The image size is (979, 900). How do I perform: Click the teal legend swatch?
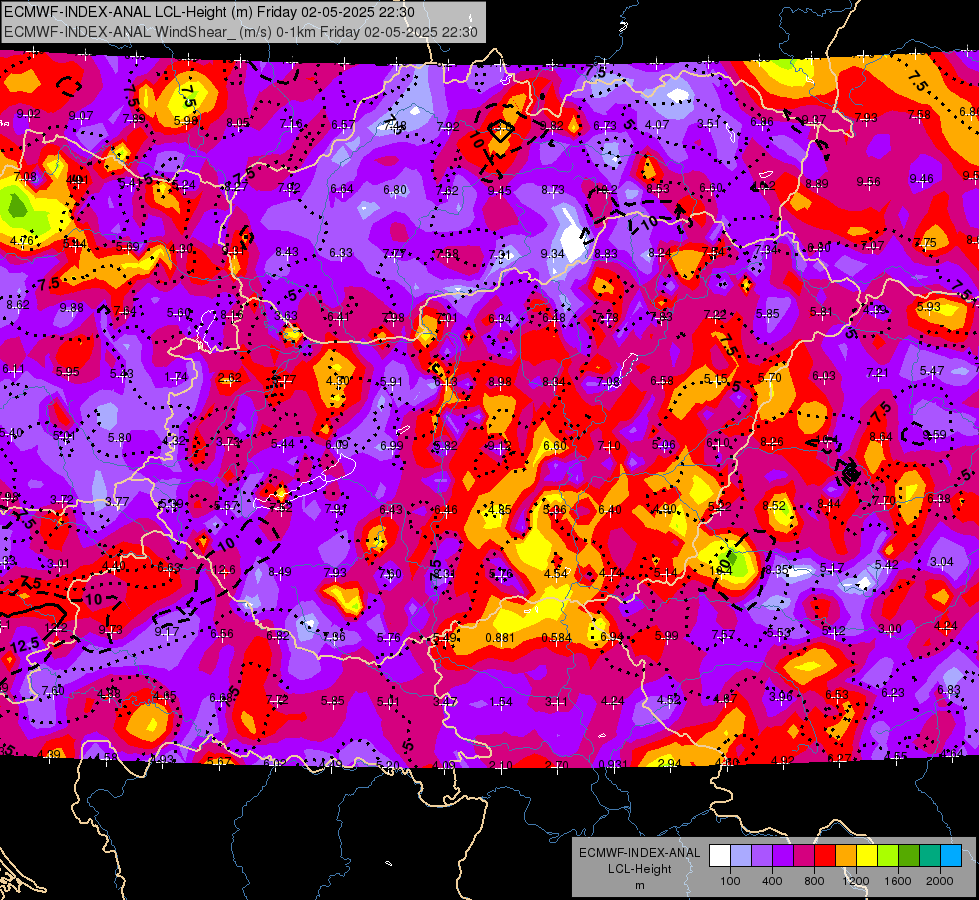[x=930, y=856]
